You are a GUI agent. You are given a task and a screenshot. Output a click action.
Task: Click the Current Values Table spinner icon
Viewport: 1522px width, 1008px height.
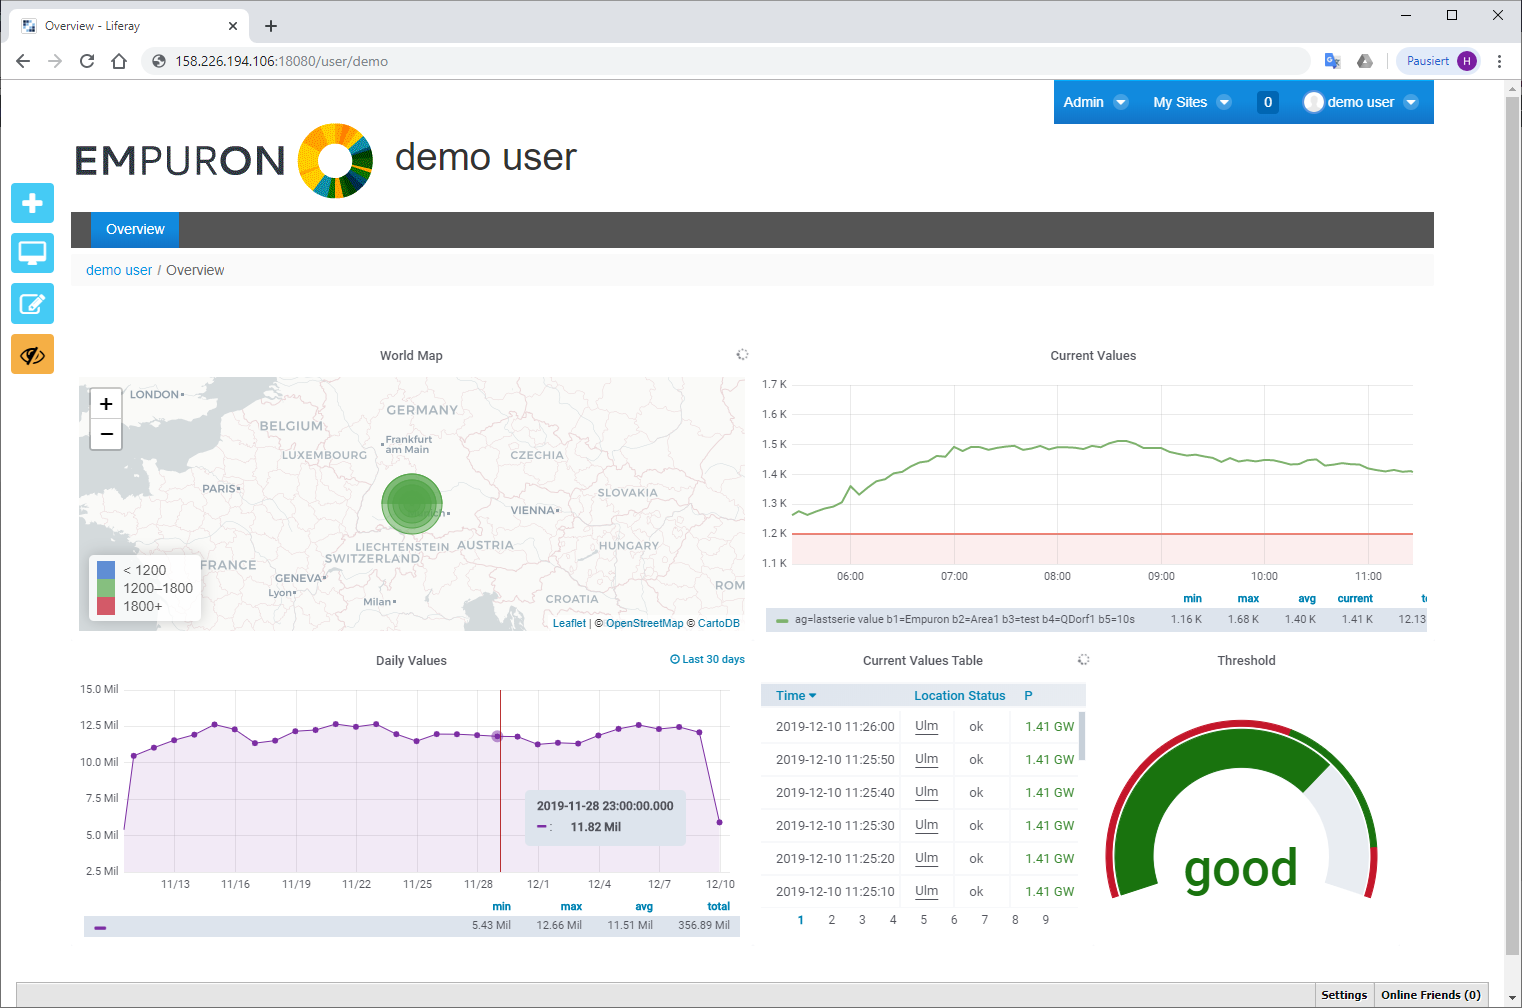click(1083, 659)
